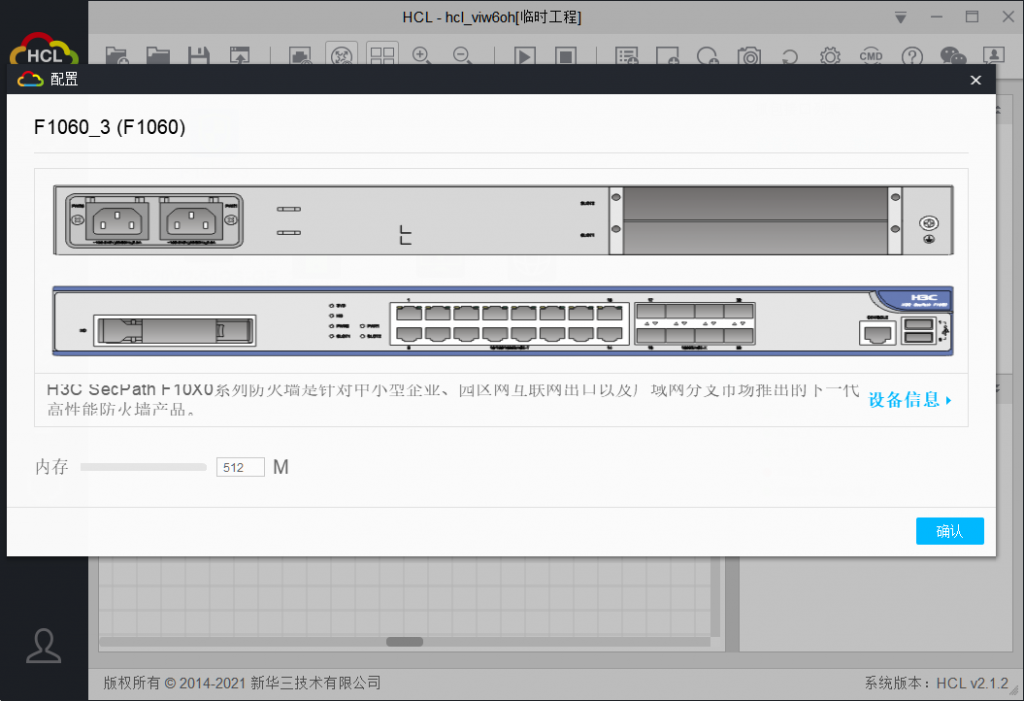Click the 版权所有 copyright text in status bar
The image size is (1024, 701).
point(242,683)
